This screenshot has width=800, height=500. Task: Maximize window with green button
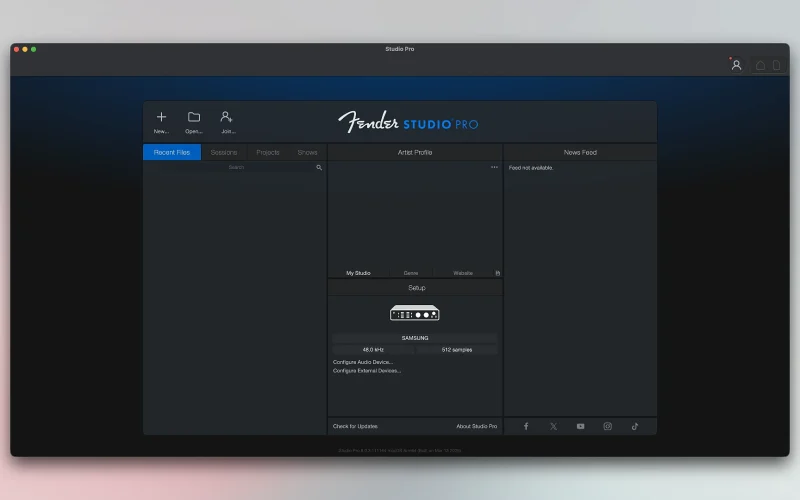click(x=33, y=49)
